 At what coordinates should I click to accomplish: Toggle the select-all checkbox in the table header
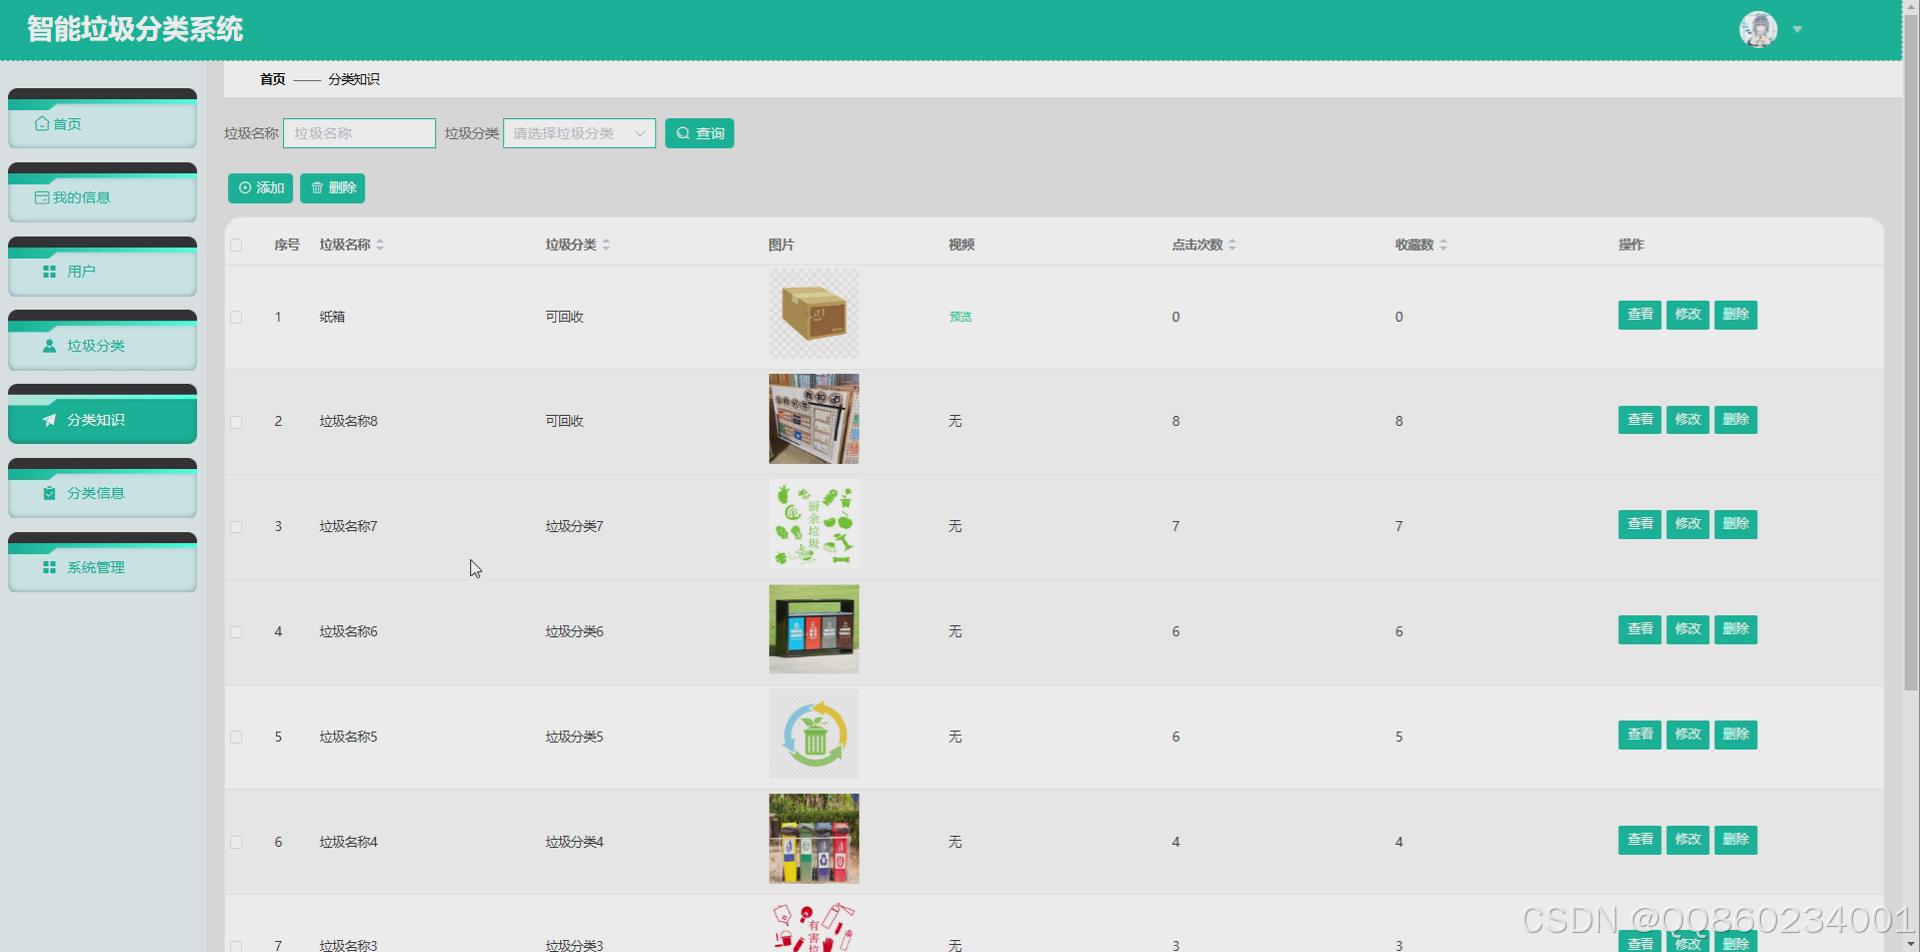[x=236, y=245]
